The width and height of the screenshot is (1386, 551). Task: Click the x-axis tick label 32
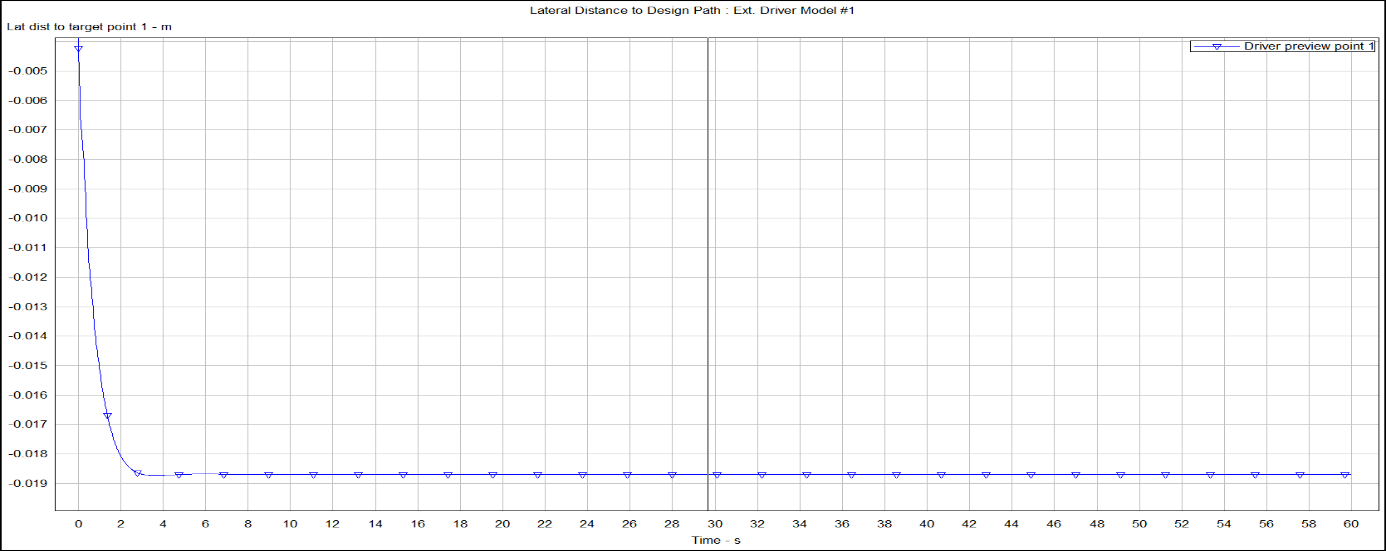(x=757, y=523)
